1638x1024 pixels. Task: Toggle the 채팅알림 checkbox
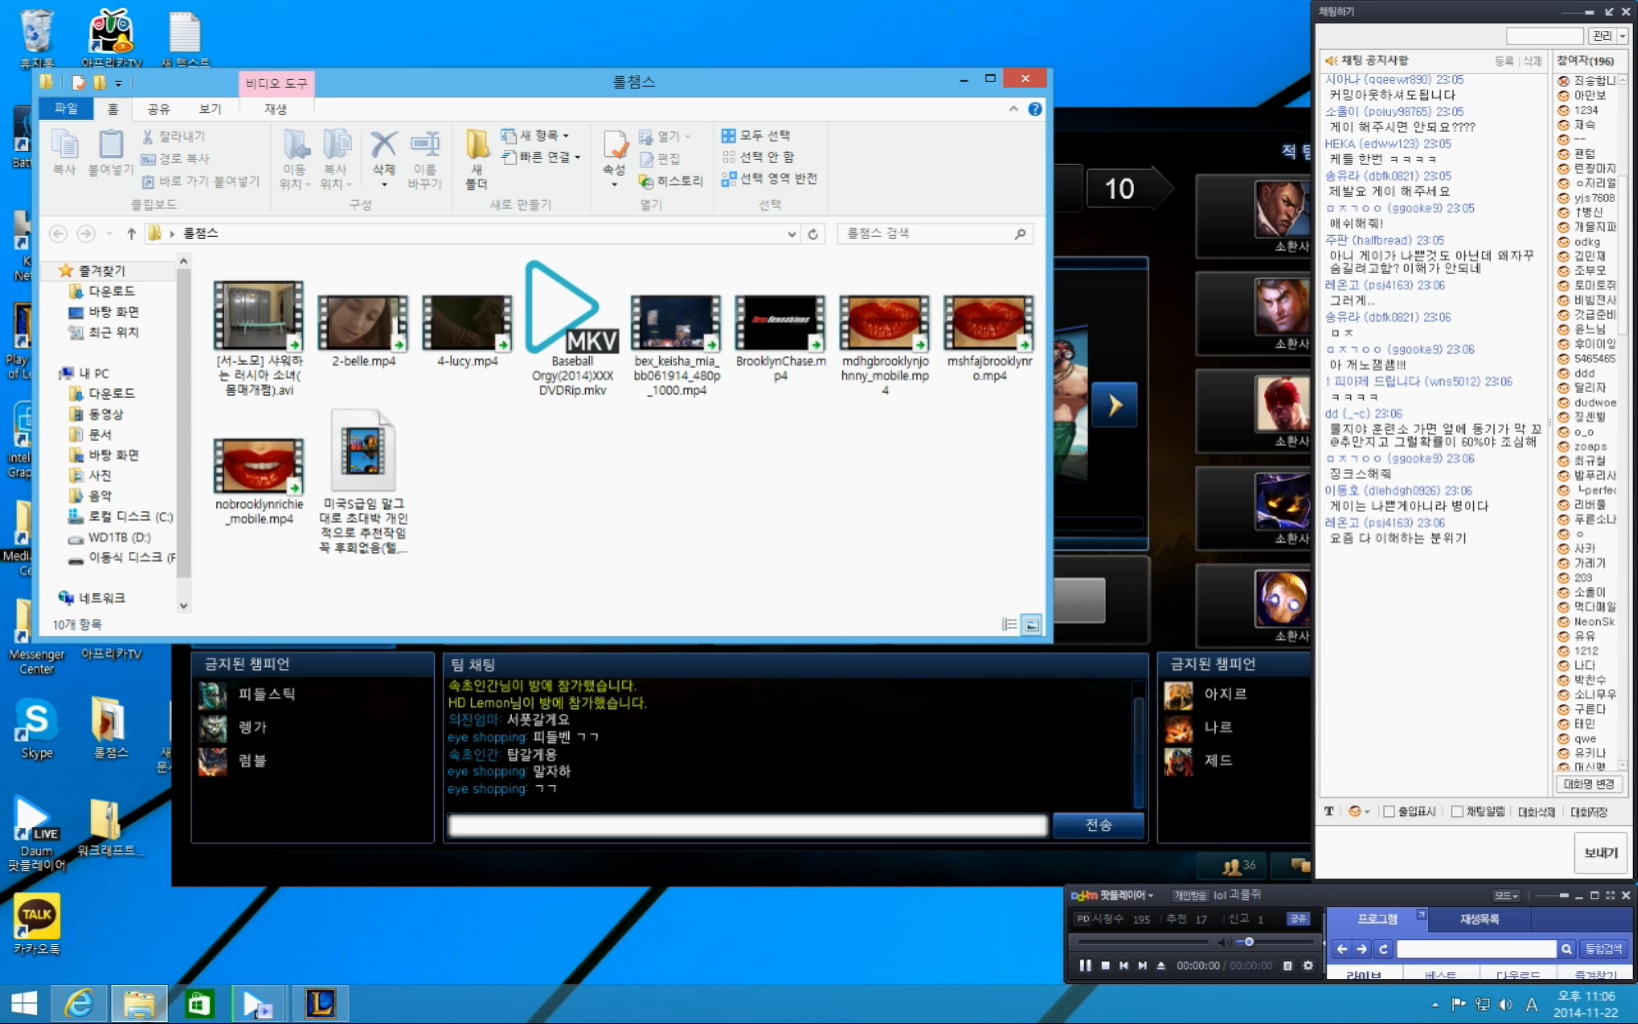(x=1457, y=812)
